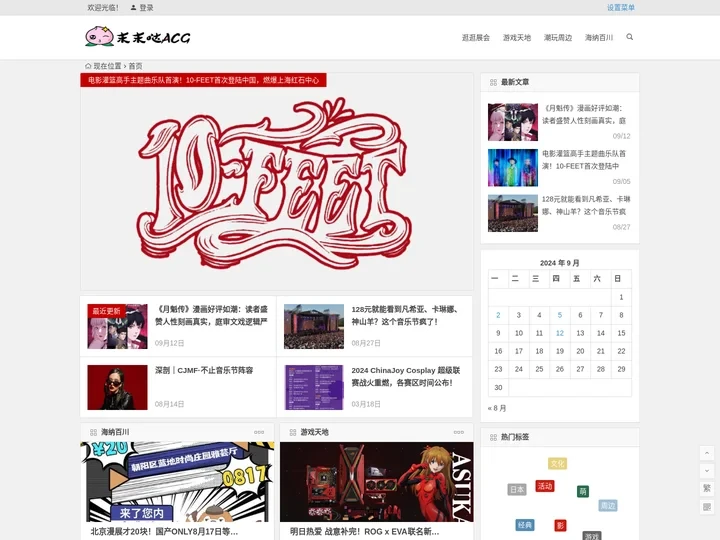Switch to traditional Chinese with 繁 button
This screenshot has width=720, height=540.
(x=707, y=489)
